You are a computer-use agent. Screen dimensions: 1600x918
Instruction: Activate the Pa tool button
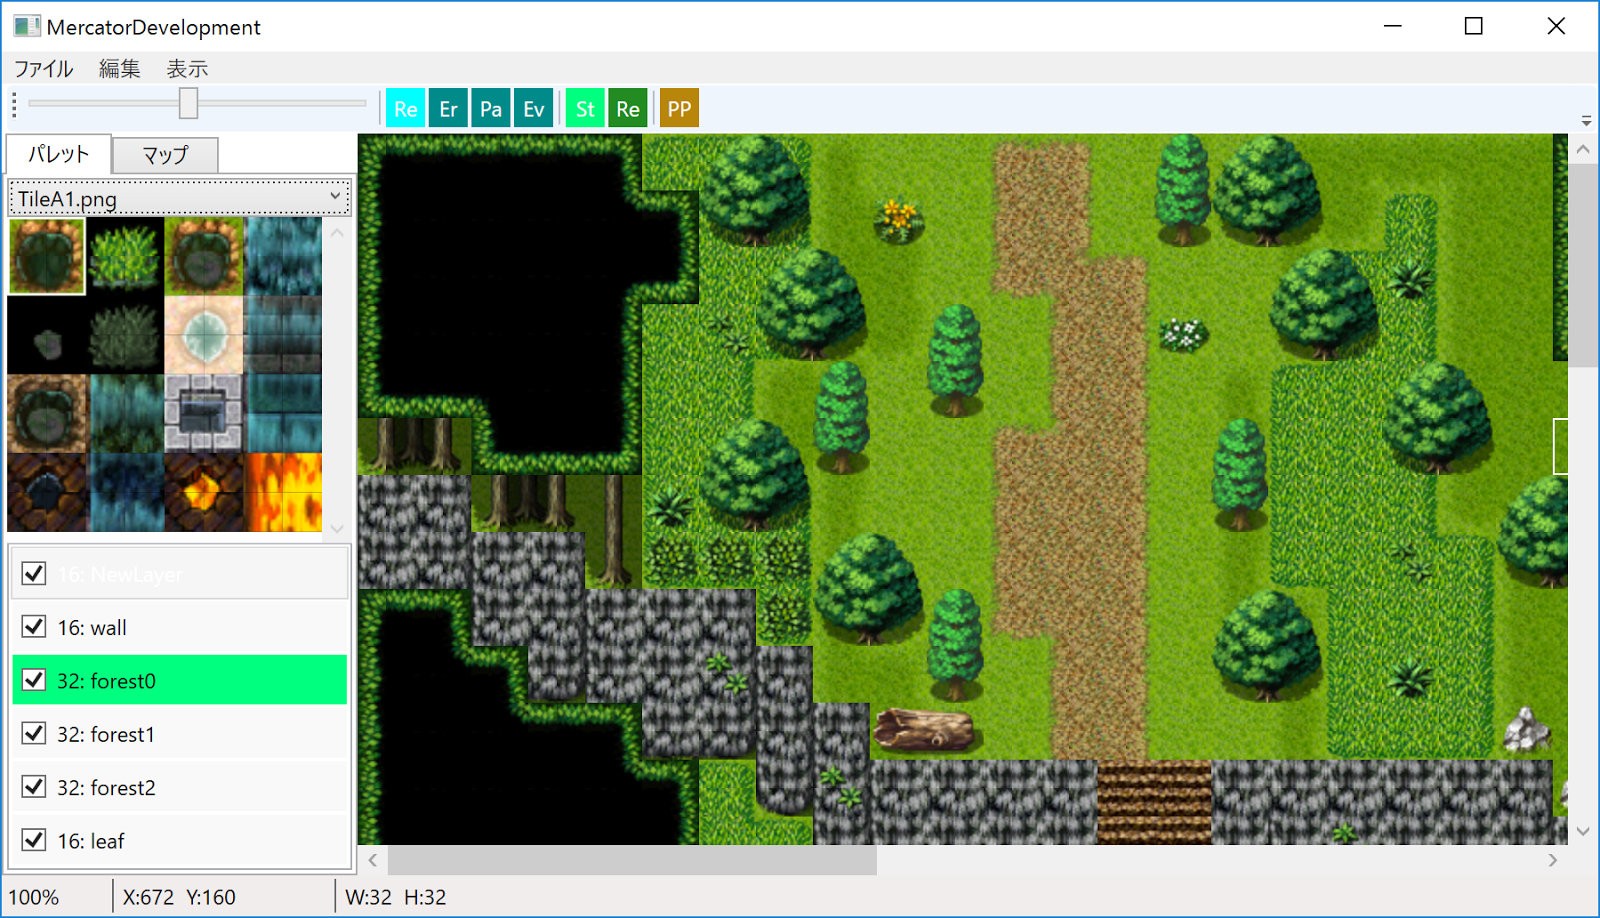coord(491,109)
